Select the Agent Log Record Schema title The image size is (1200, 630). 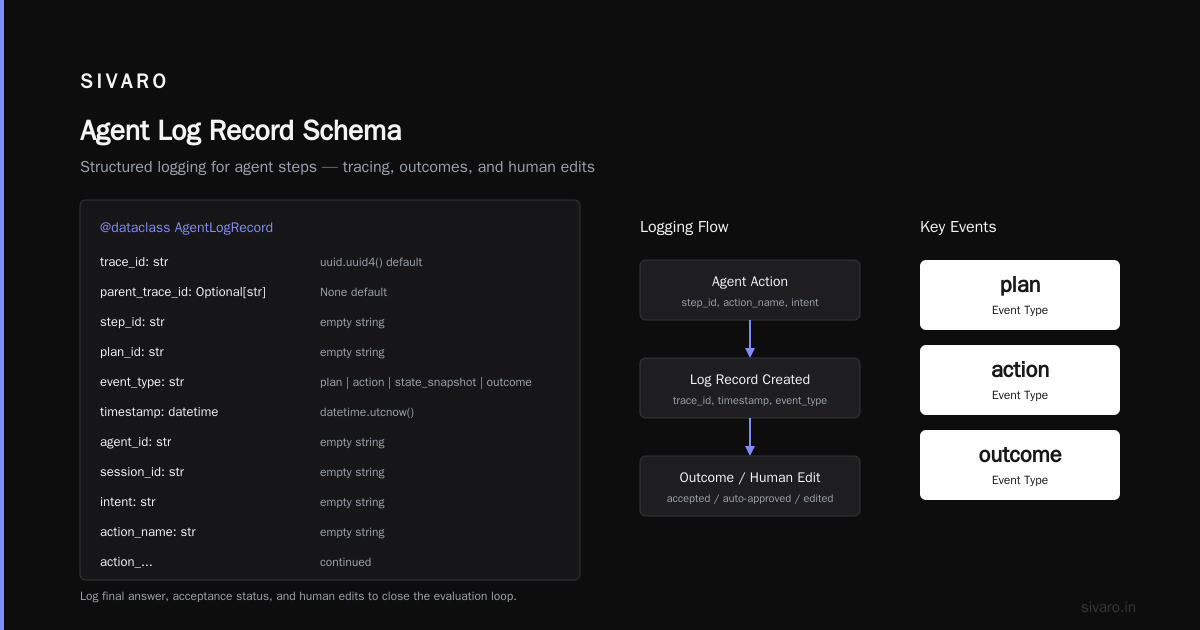click(x=241, y=131)
